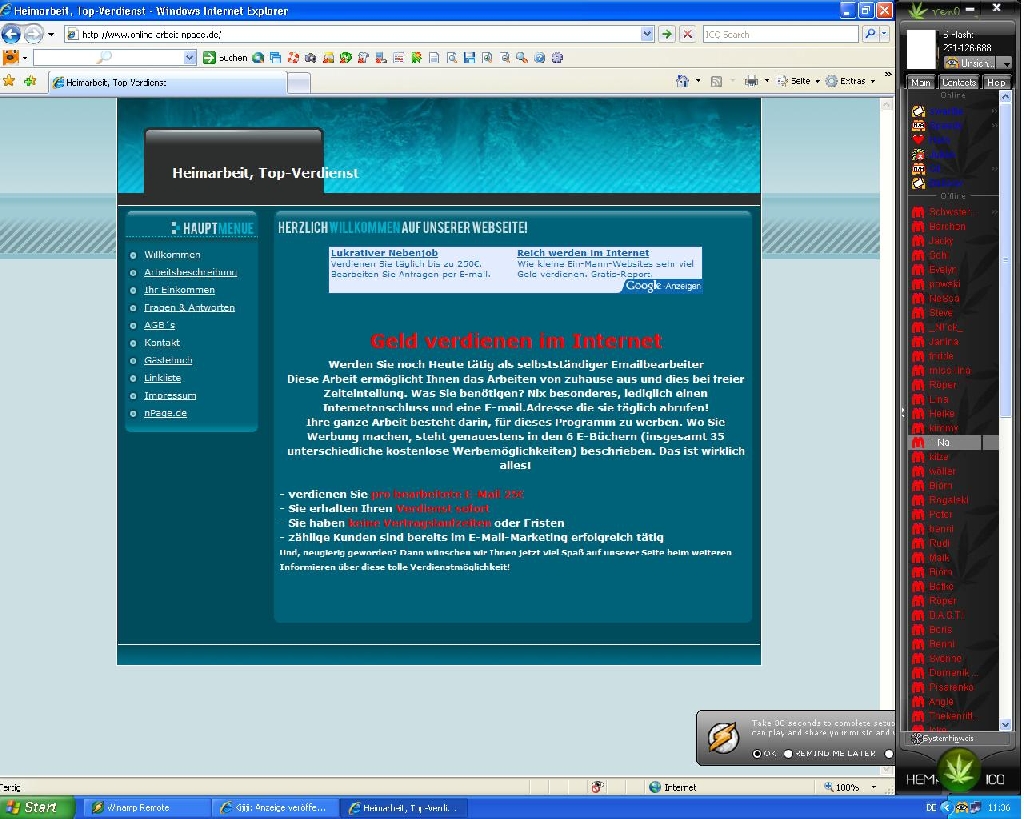Click the Home icon in IE toolbar

(682, 81)
